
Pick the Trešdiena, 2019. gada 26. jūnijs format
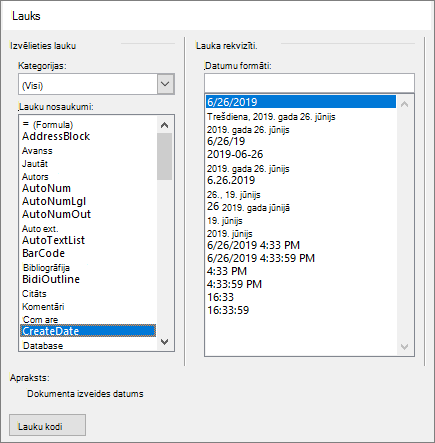(271, 117)
